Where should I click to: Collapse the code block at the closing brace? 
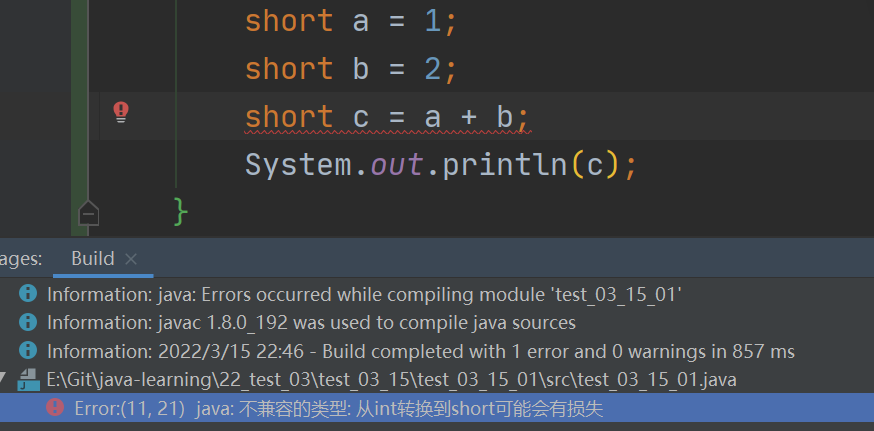(x=89, y=213)
